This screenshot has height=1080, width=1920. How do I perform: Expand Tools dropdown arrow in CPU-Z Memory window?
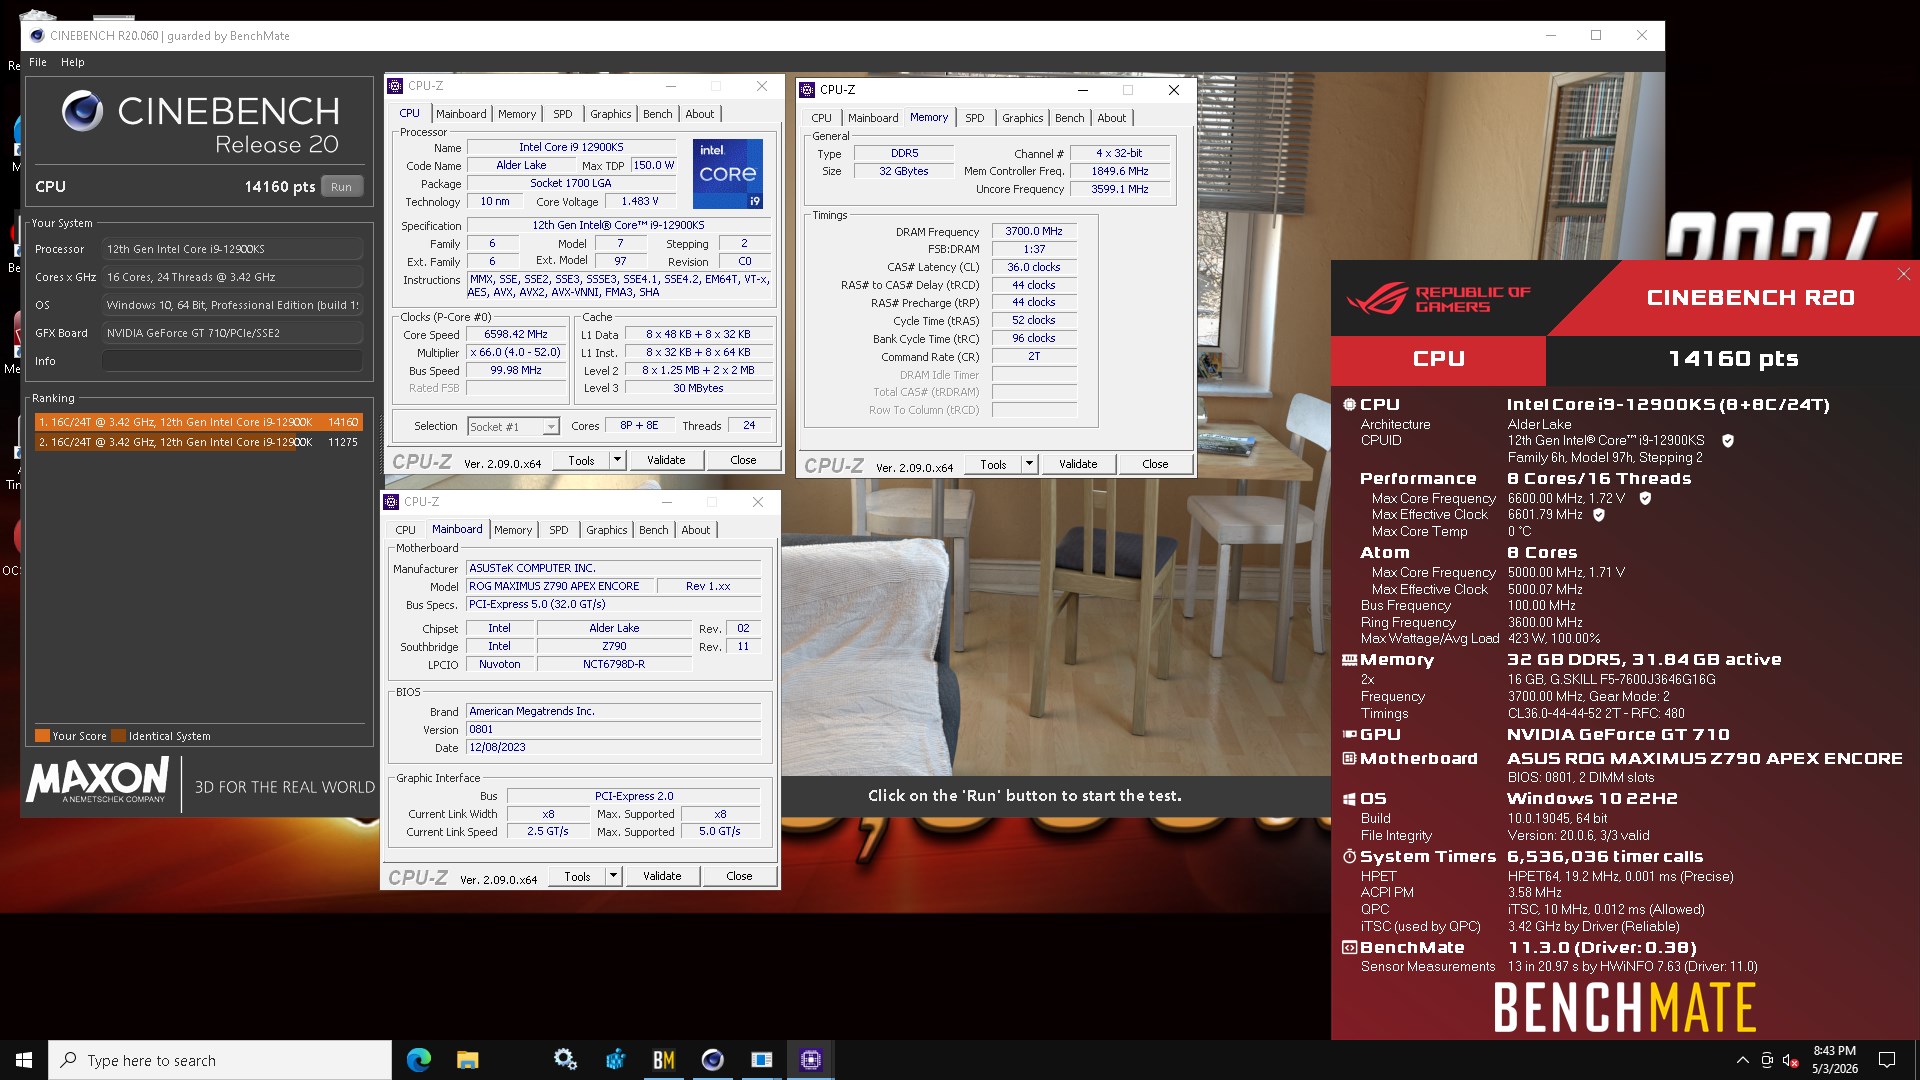click(x=1029, y=464)
